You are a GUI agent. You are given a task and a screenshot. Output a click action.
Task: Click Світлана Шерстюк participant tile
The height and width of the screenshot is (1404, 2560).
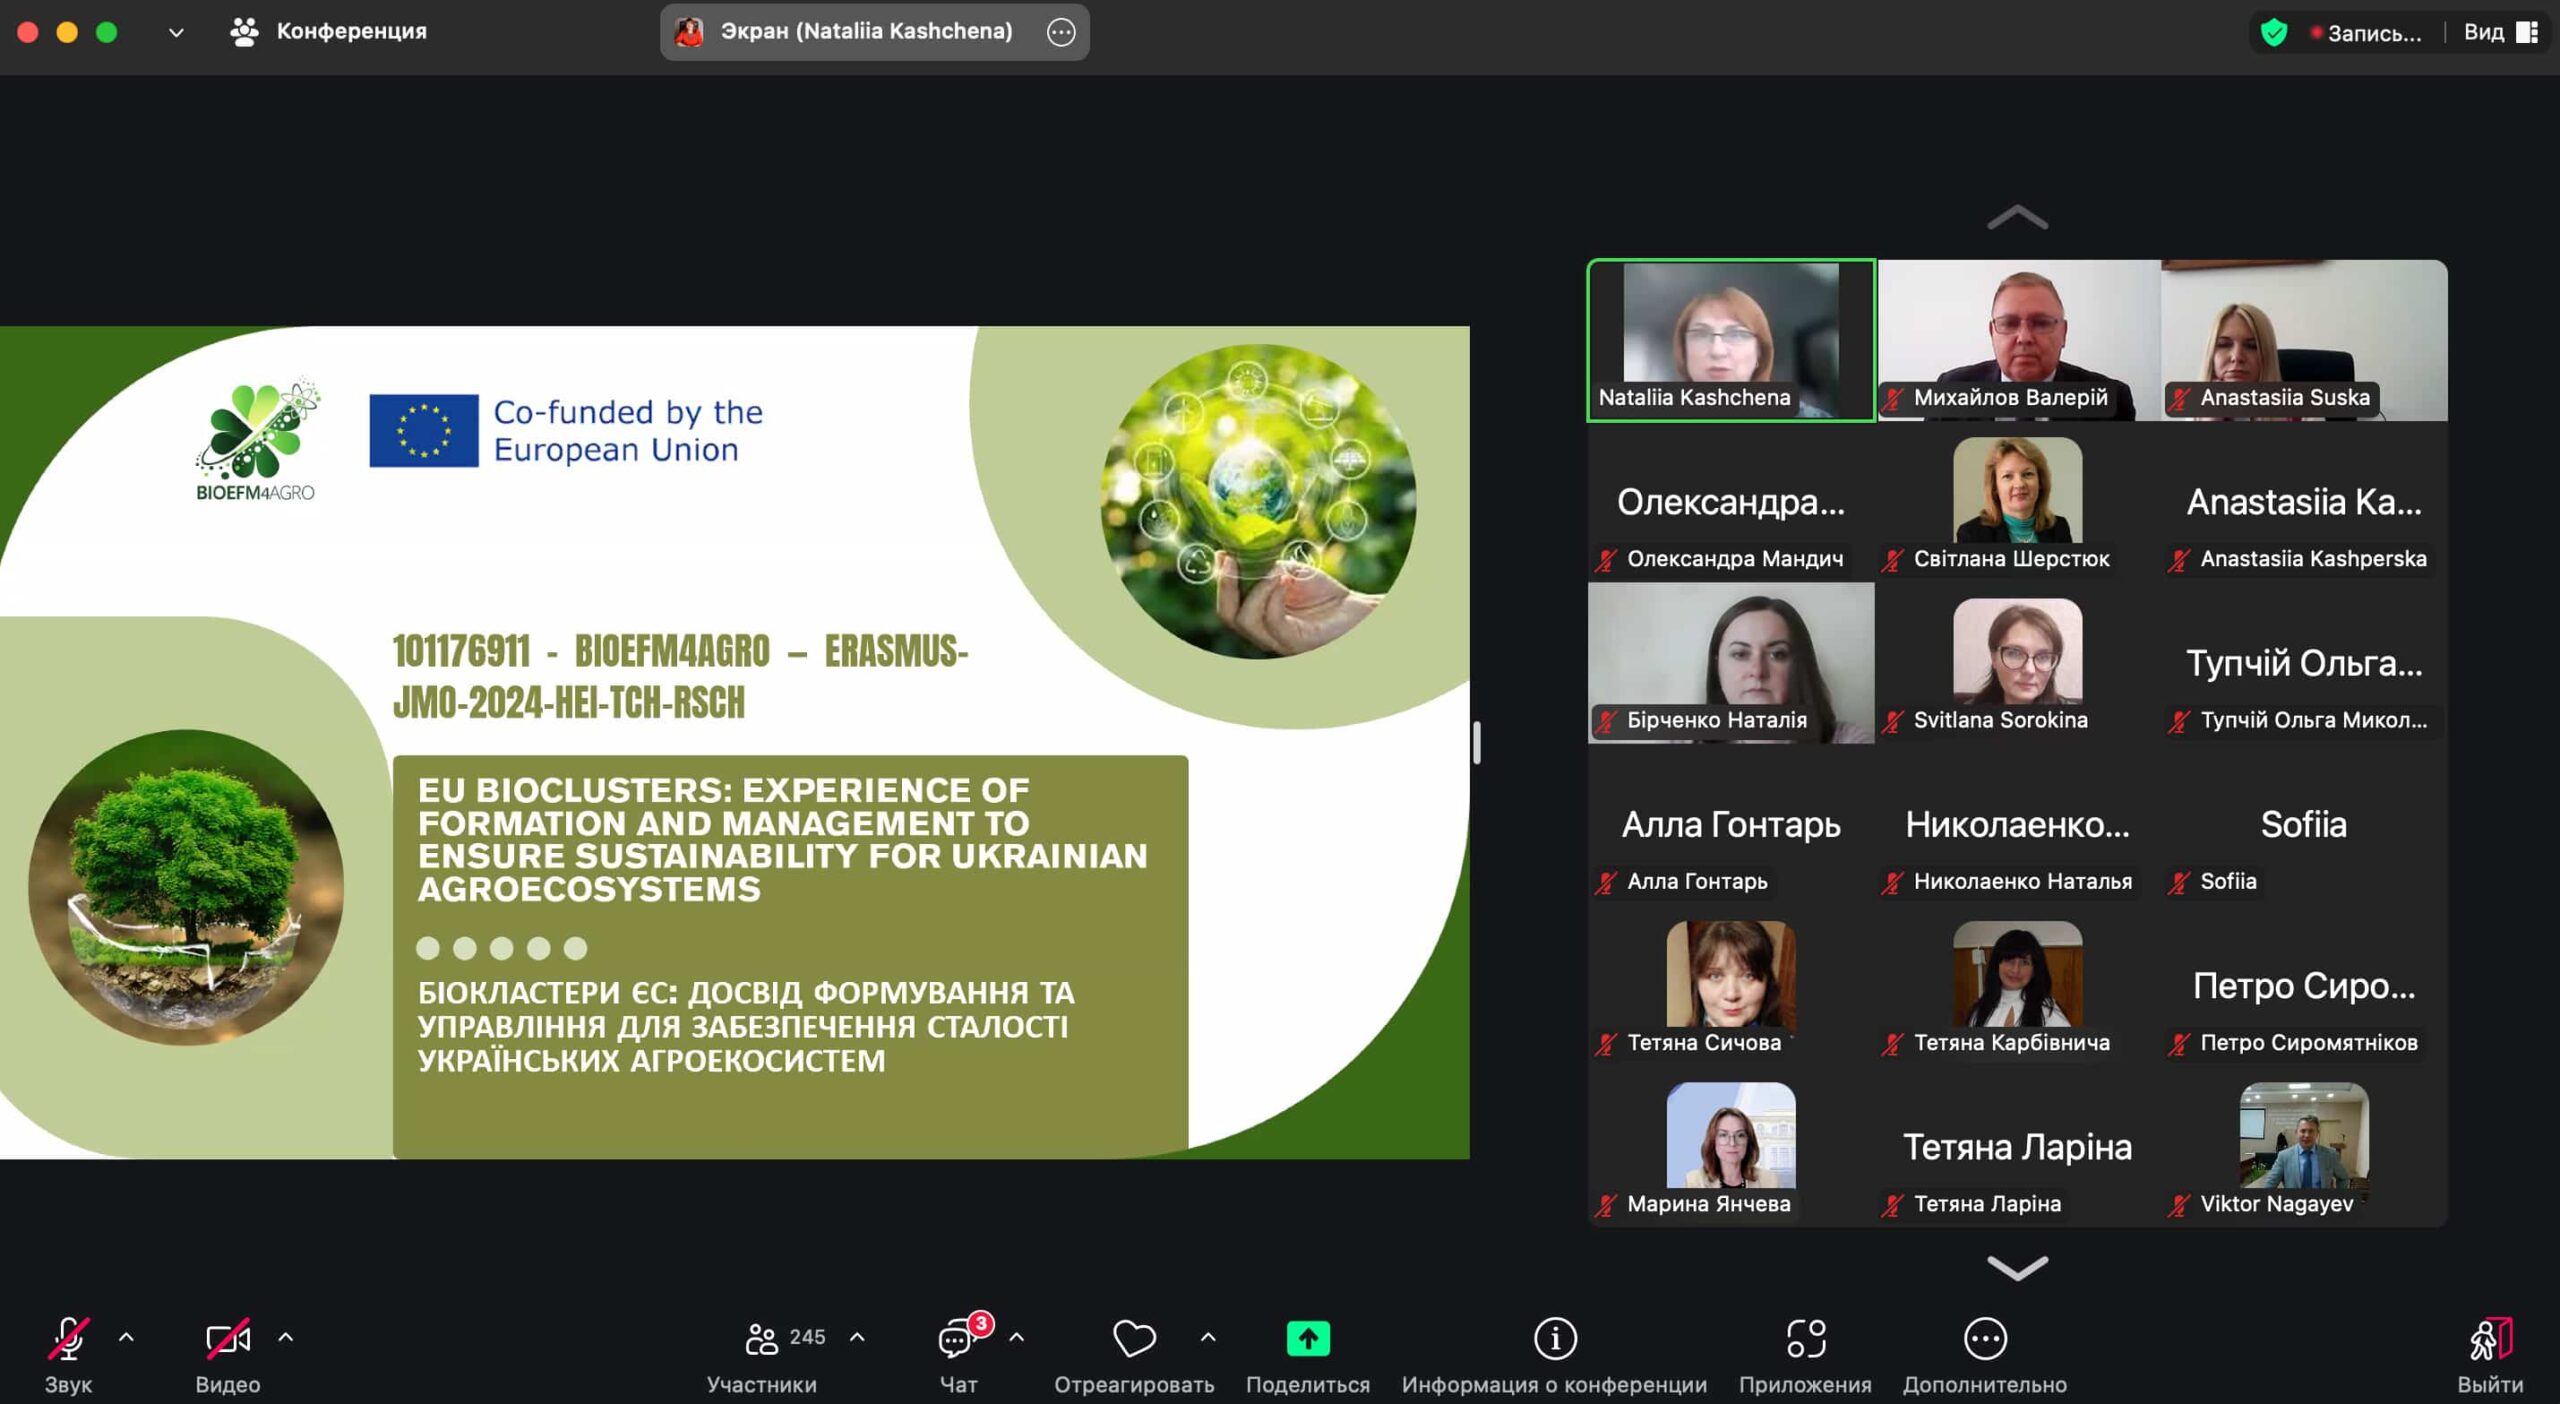pos(2018,502)
